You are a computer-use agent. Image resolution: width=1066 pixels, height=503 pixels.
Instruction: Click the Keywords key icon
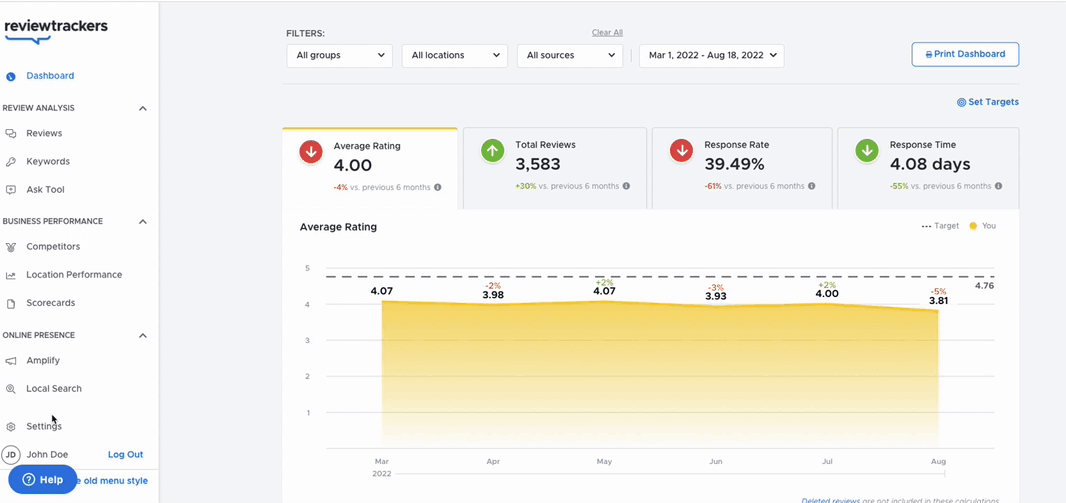[x=11, y=162]
